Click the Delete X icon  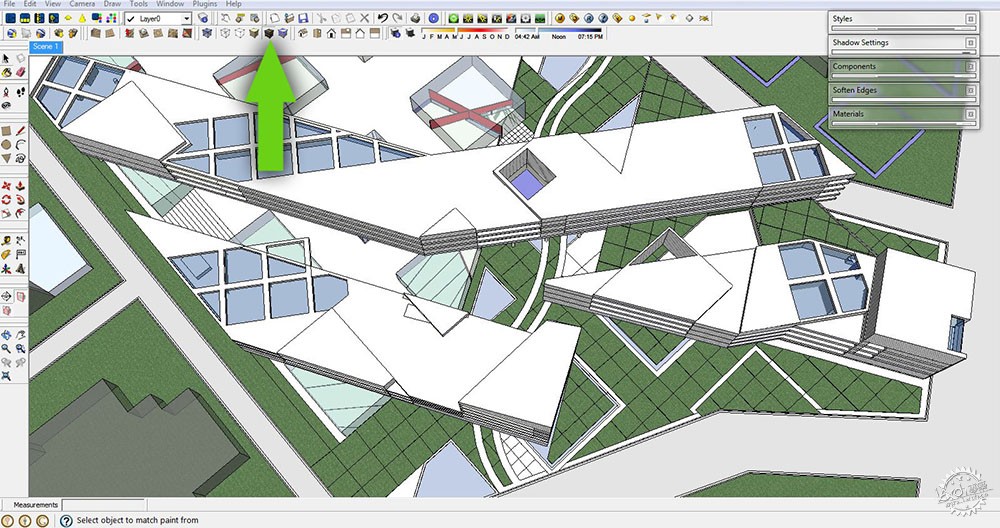[x=365, y=18]
